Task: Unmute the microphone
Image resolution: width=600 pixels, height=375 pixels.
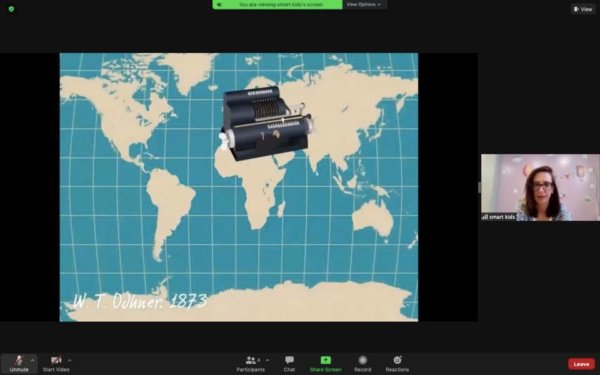Action: coord(19,364)
